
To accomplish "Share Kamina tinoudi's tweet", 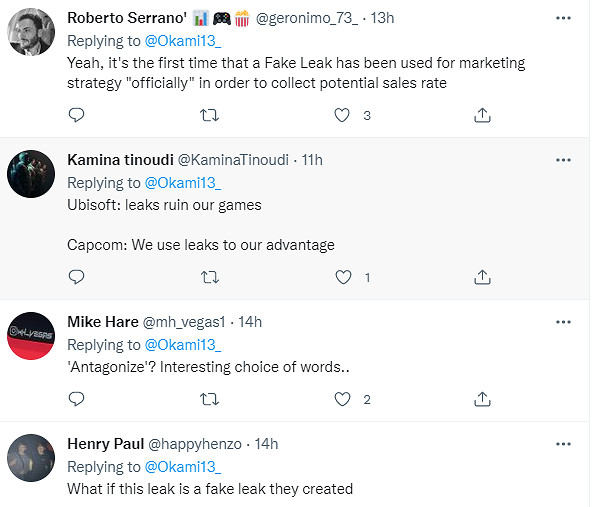I will [x=482, y=277].
